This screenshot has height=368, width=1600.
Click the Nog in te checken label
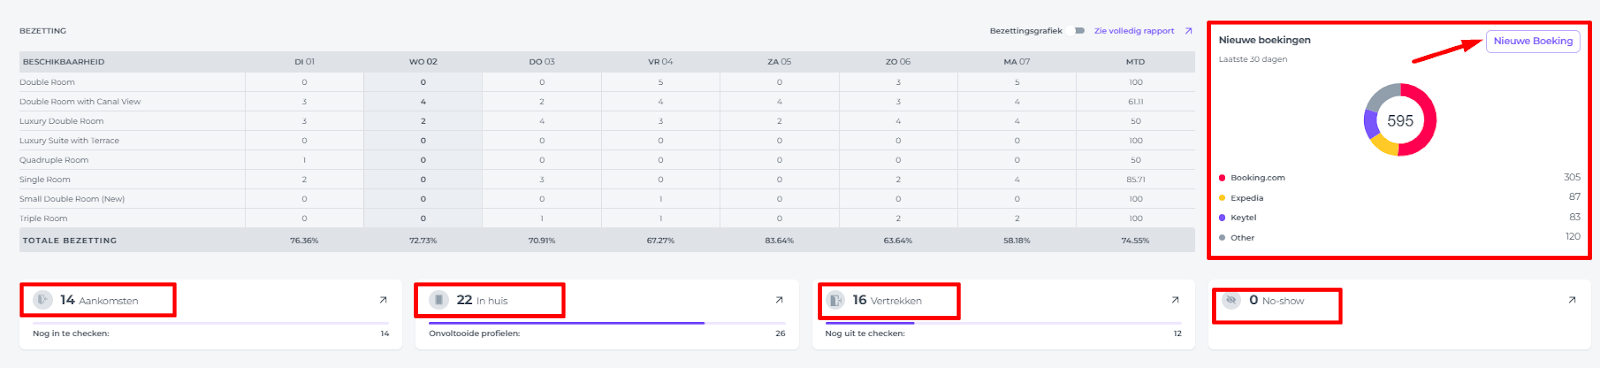pos(71,334)
